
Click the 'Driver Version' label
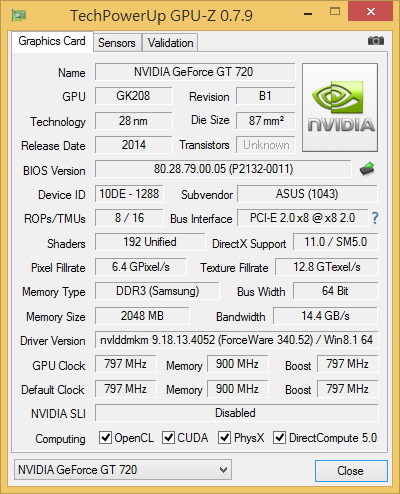tap(53, 341)
